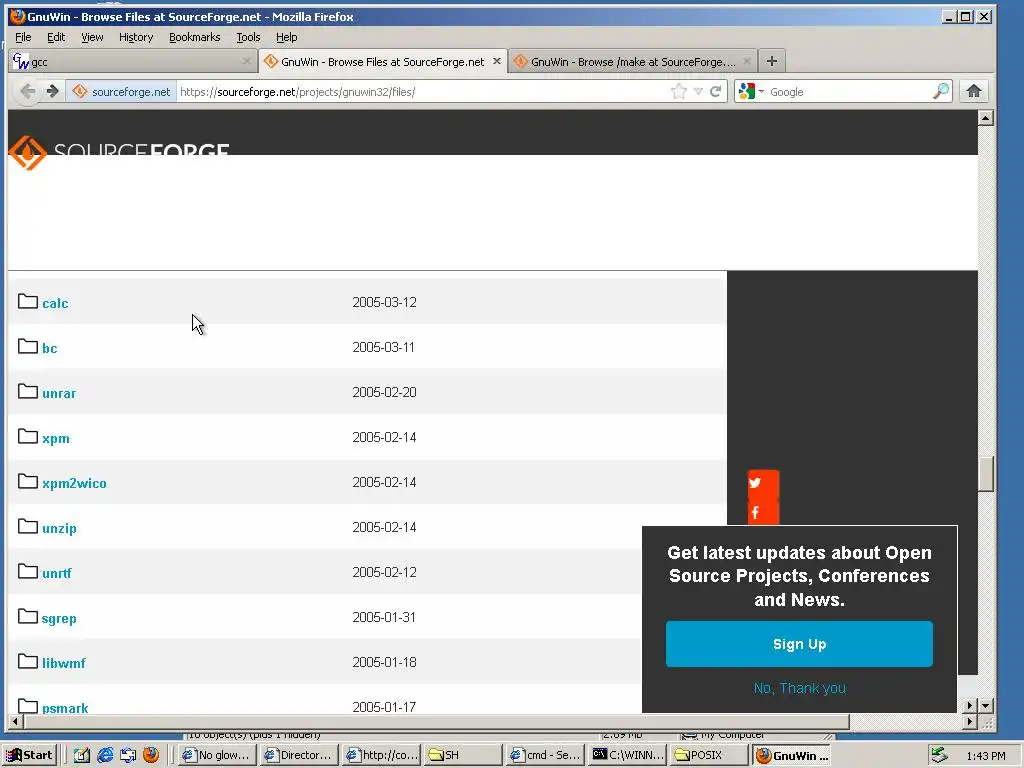Open the bc folder link
The width and height of the screenshot is (1024, 768).
(x=50, y=348)
